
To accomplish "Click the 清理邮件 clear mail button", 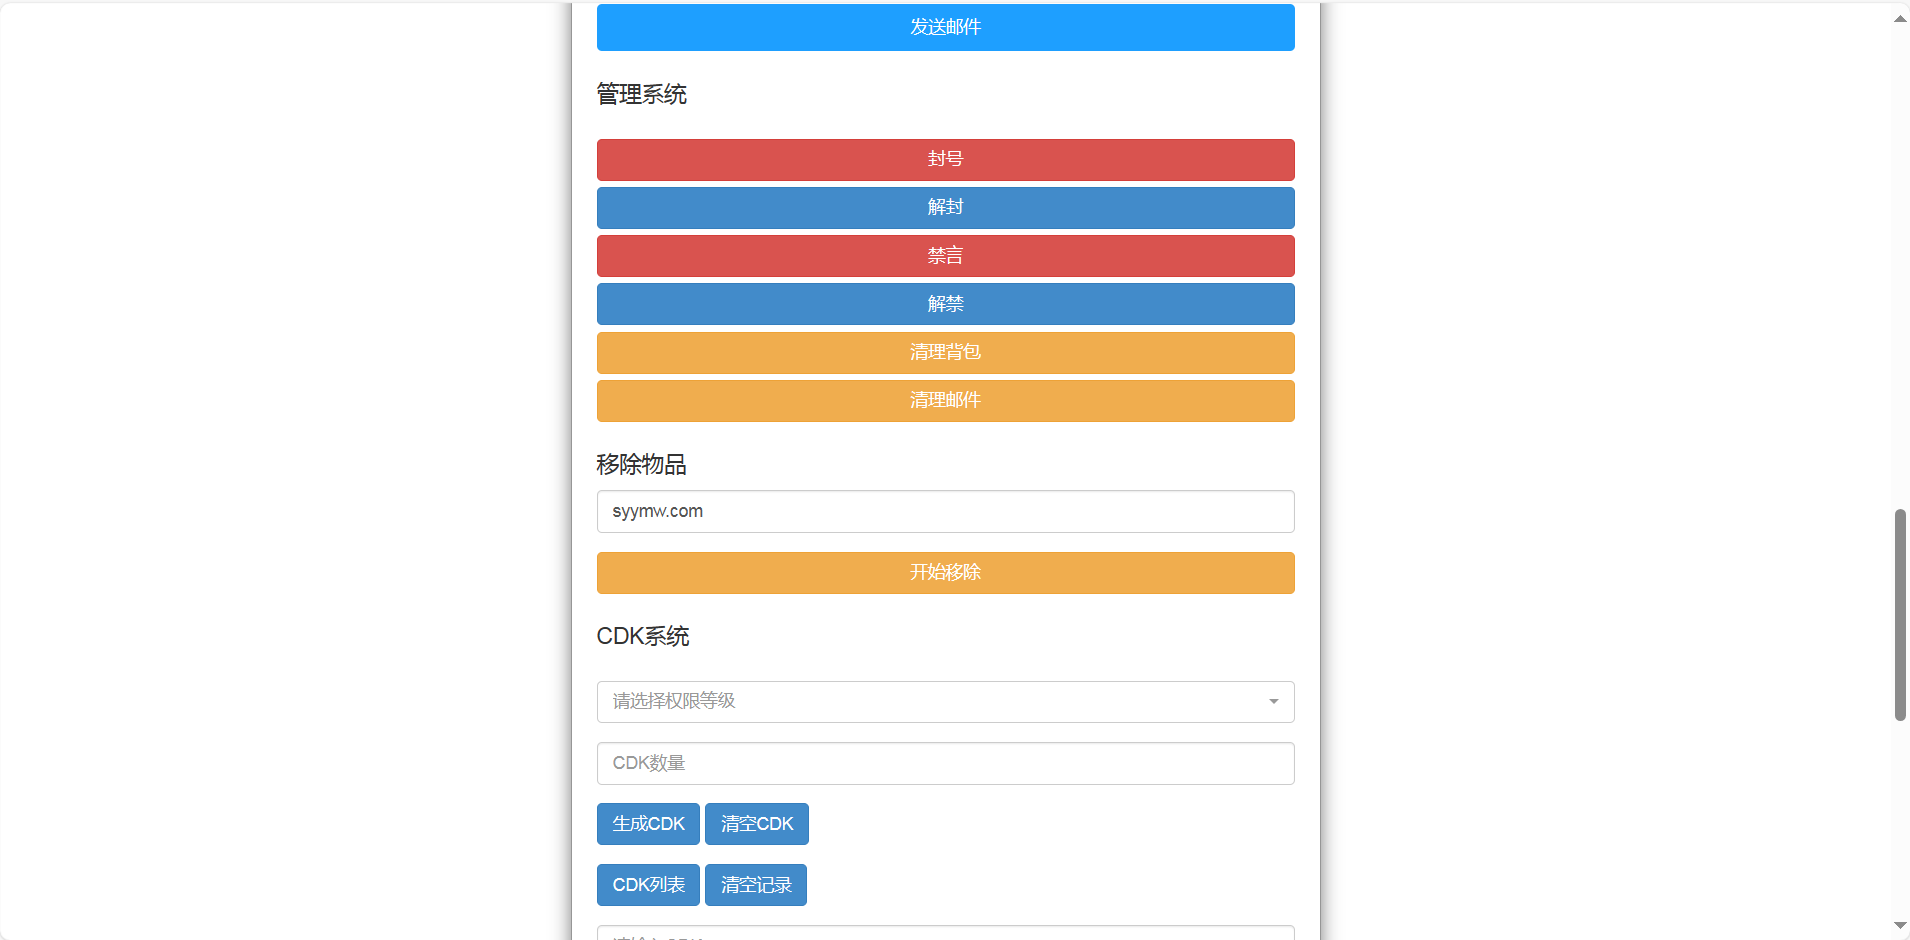I will 944,400.
